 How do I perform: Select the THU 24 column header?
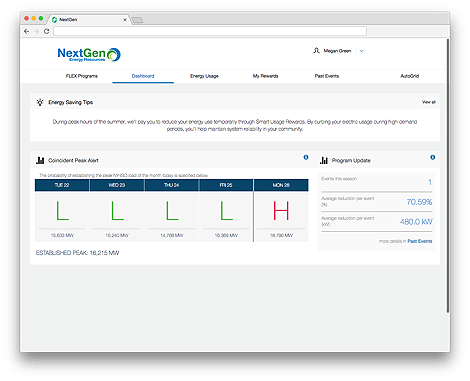[171, 185]
